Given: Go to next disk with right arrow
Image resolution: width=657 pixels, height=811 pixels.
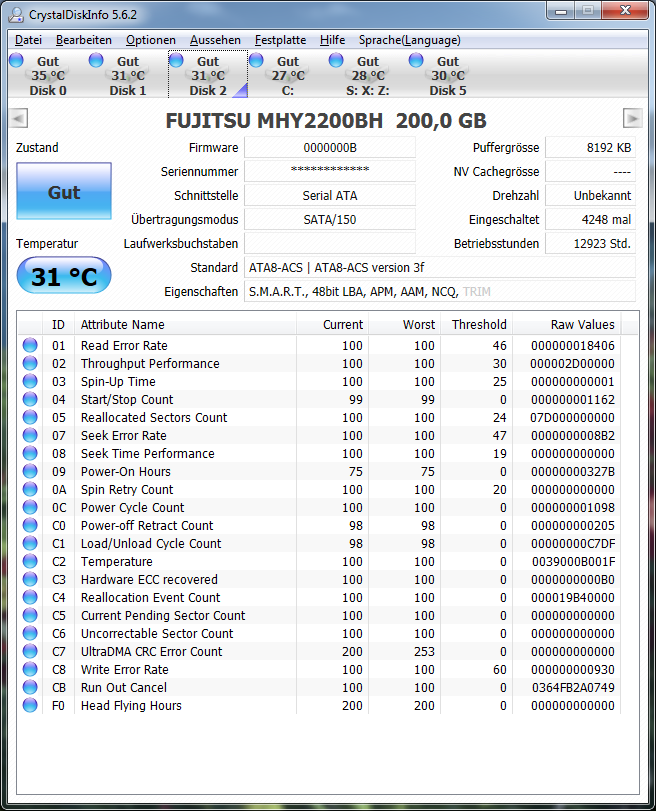Looking at the screenshot, I should point(633,118).
